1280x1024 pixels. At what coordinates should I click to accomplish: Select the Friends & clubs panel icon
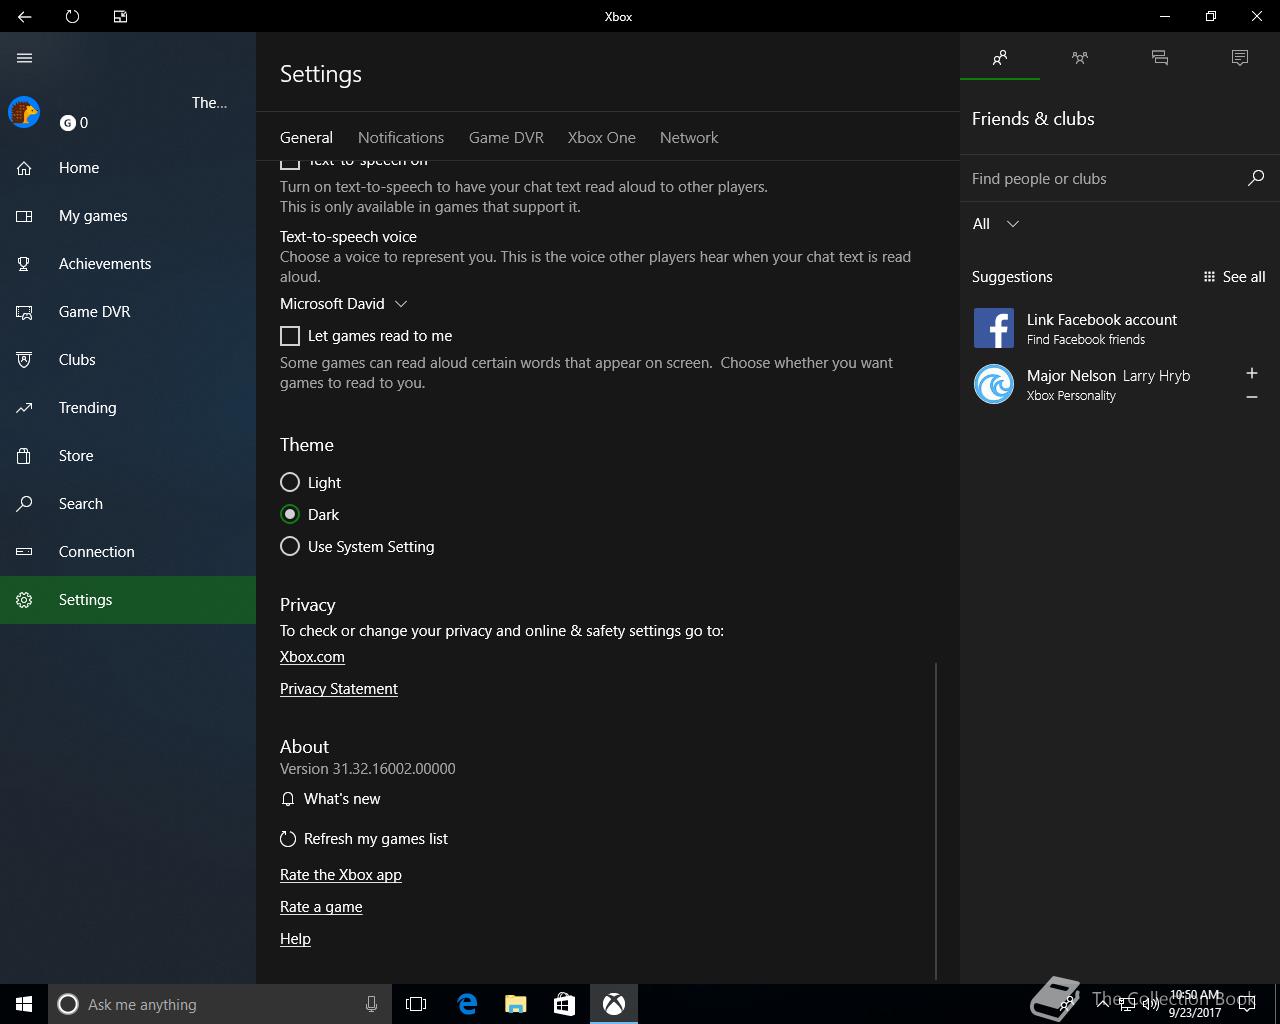1000,58
